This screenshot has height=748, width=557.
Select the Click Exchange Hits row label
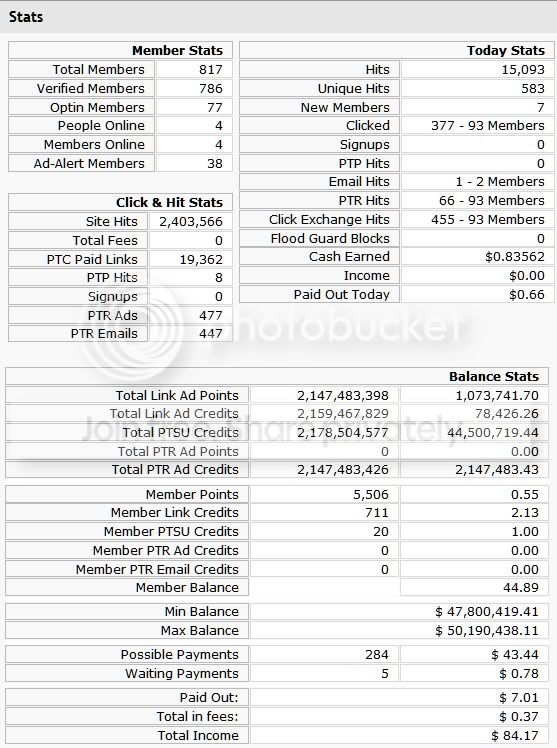[x=329, y=219]
